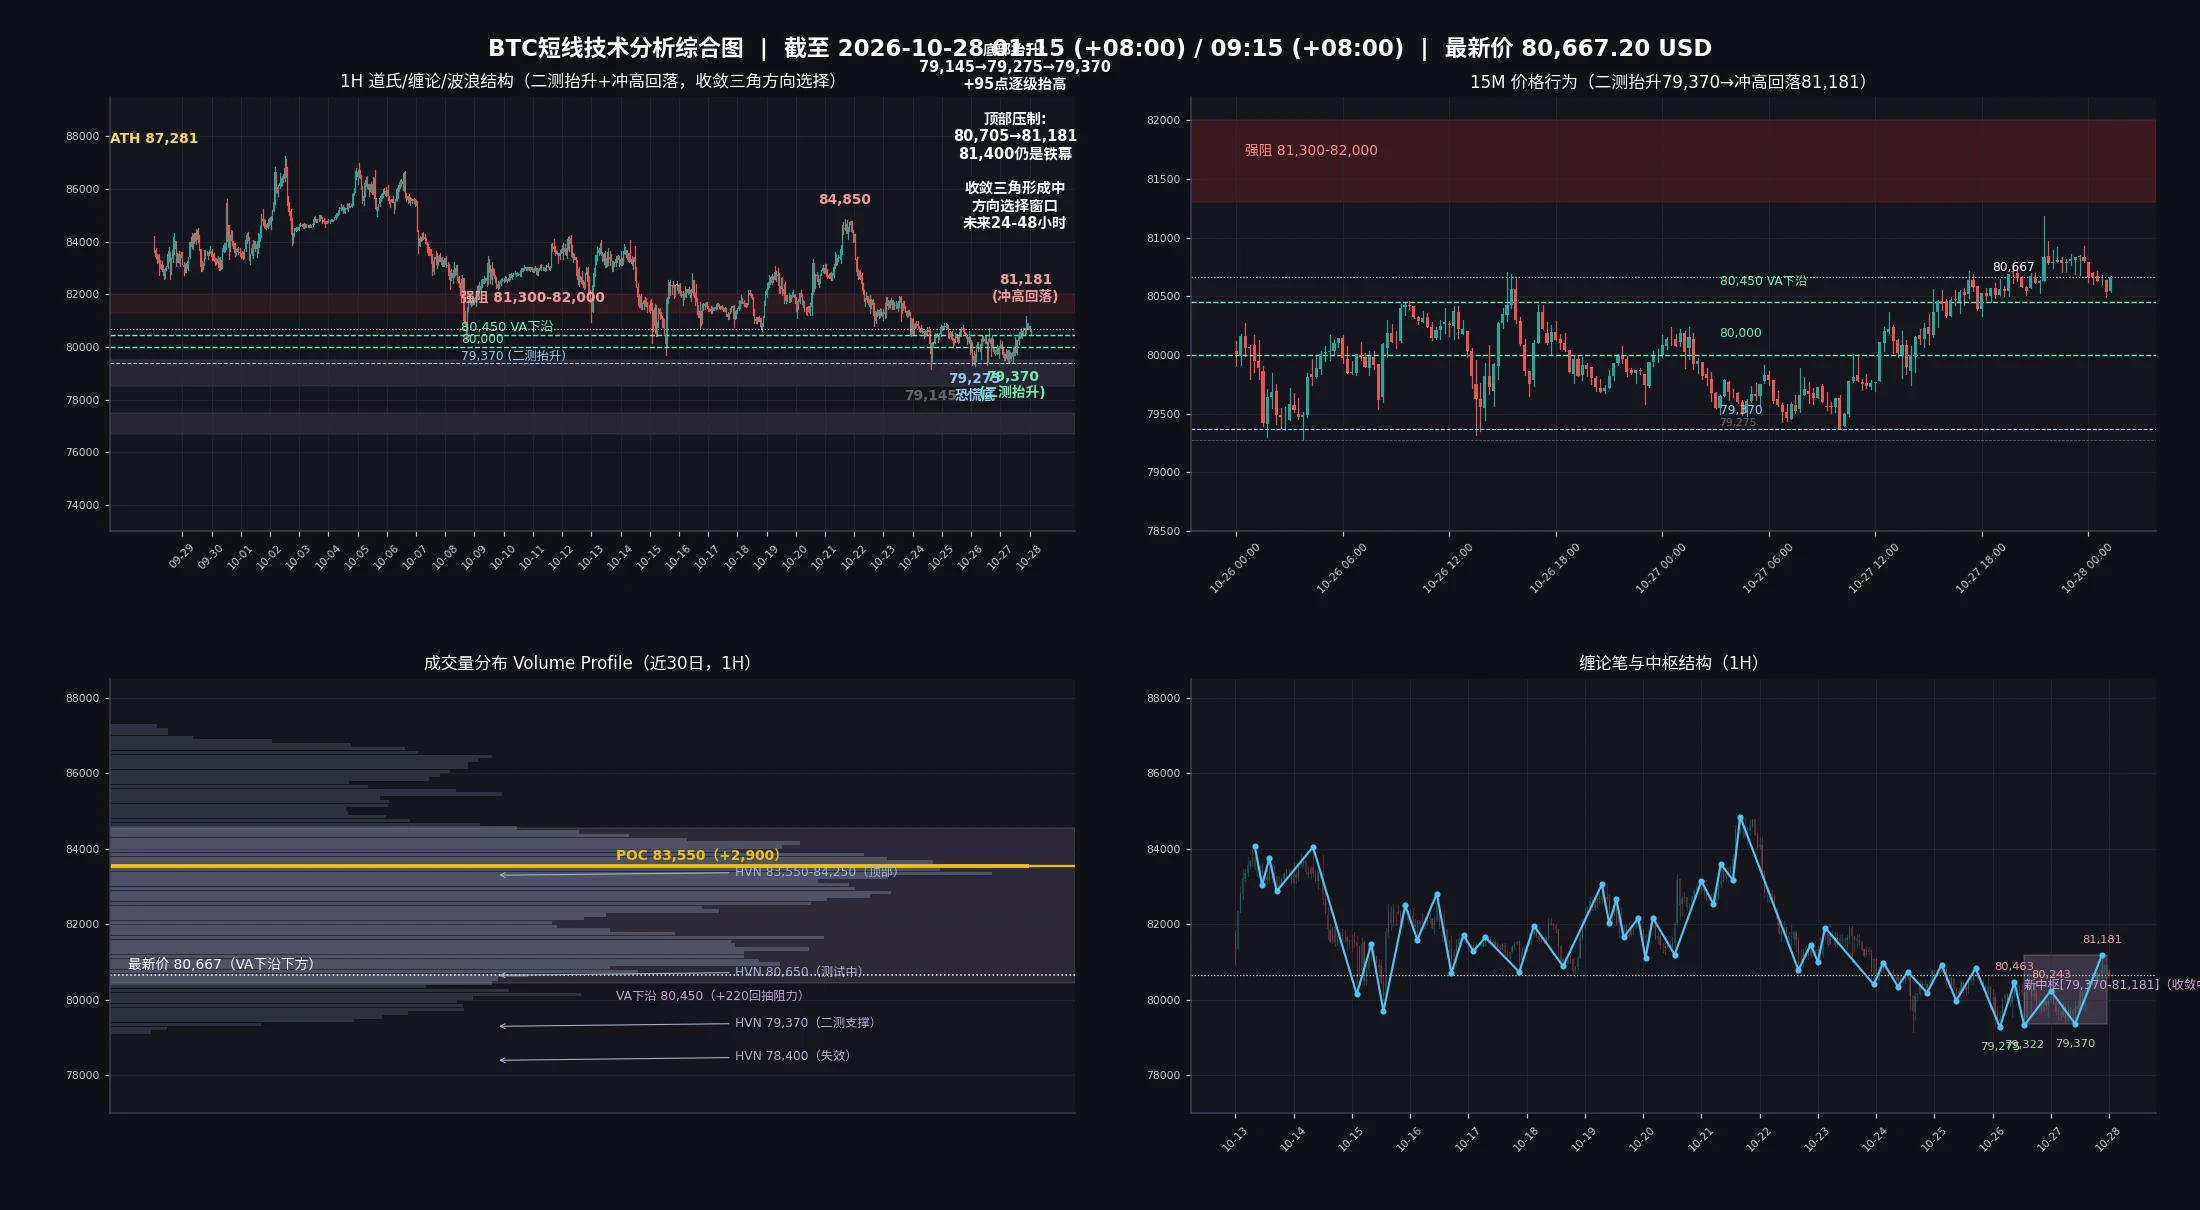Viewport: 2200px width, 1210px height.
Task: Click '强阻 81,300-82,000' label in 1H chart
Action: [x=532, y=297]
